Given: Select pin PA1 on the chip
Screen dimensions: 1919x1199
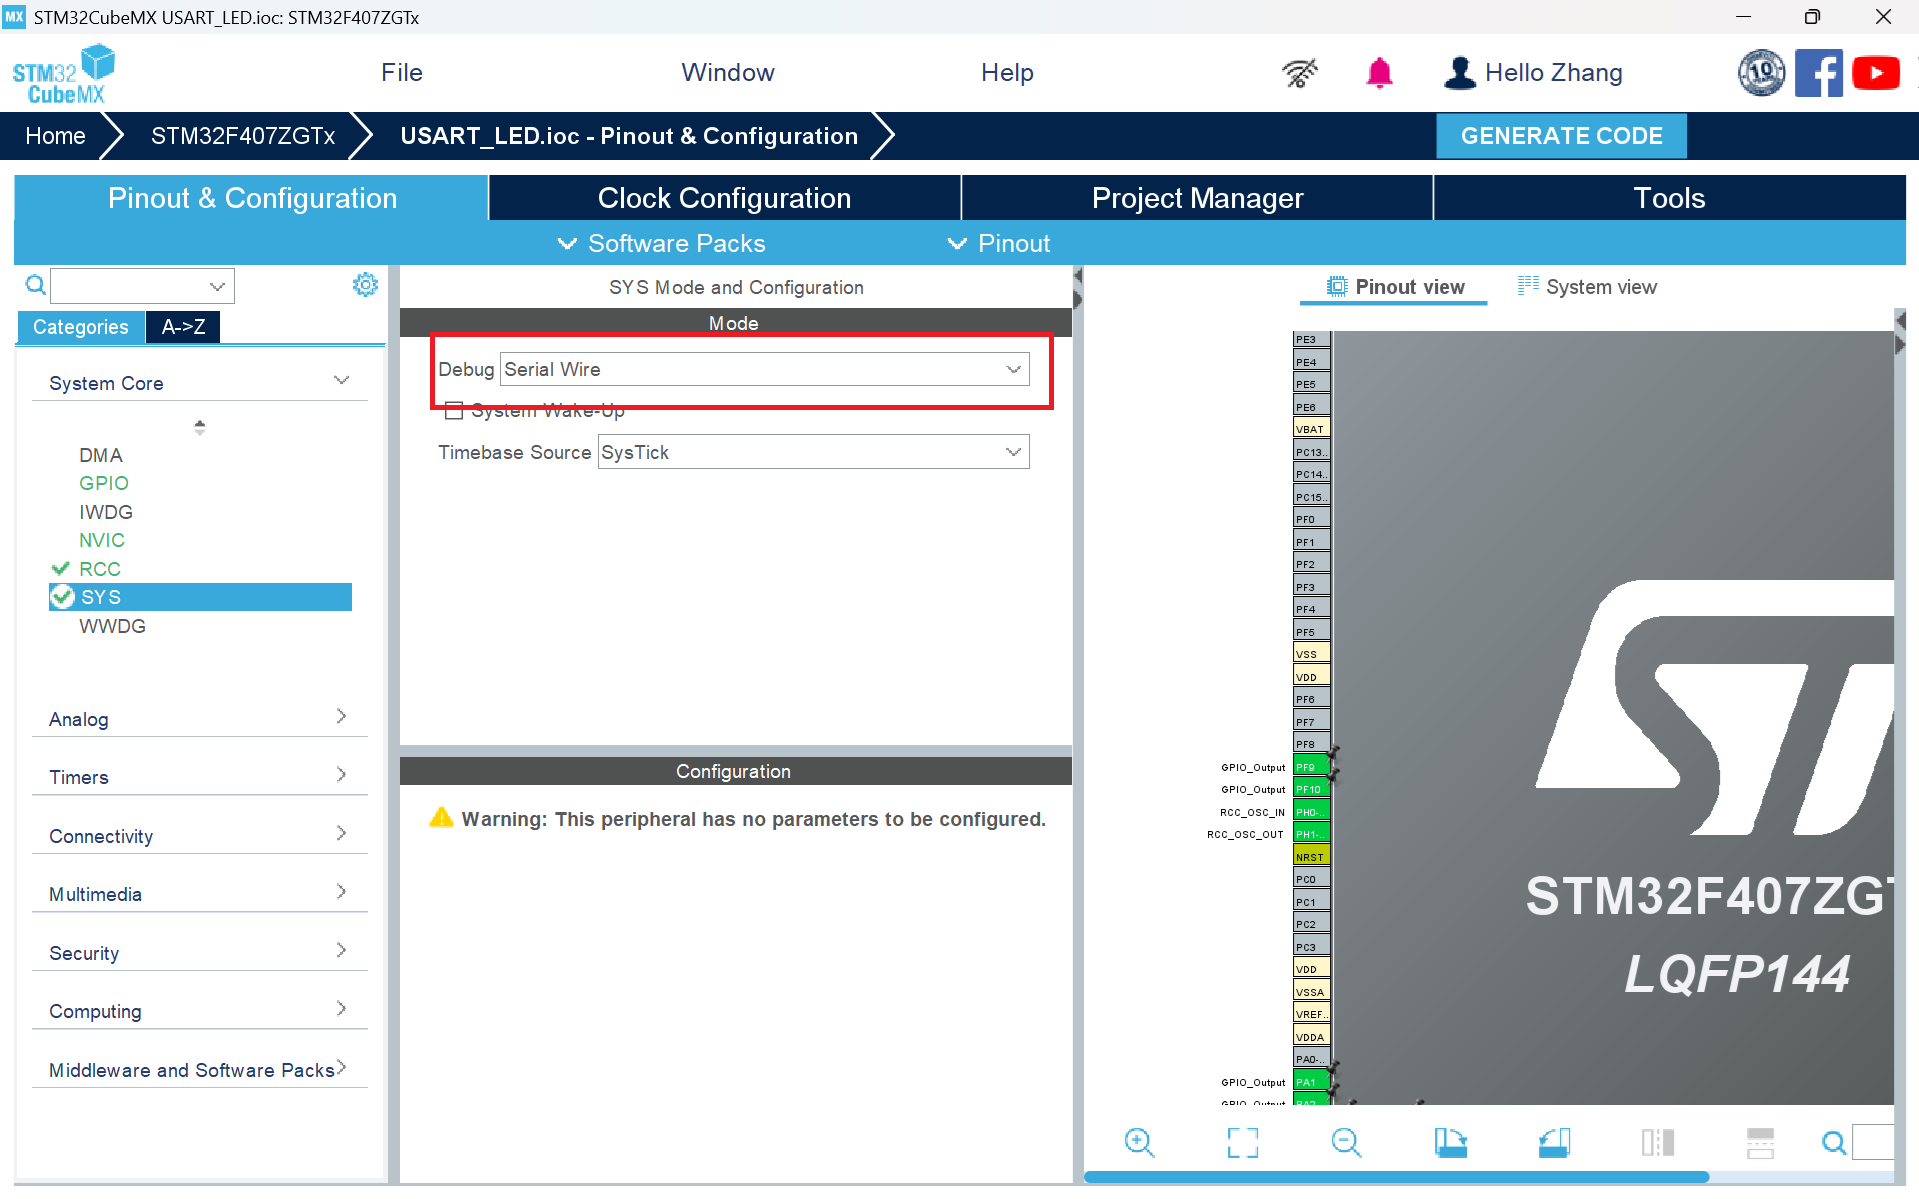Looking at the screenshot, I should coord(1311,1082).
